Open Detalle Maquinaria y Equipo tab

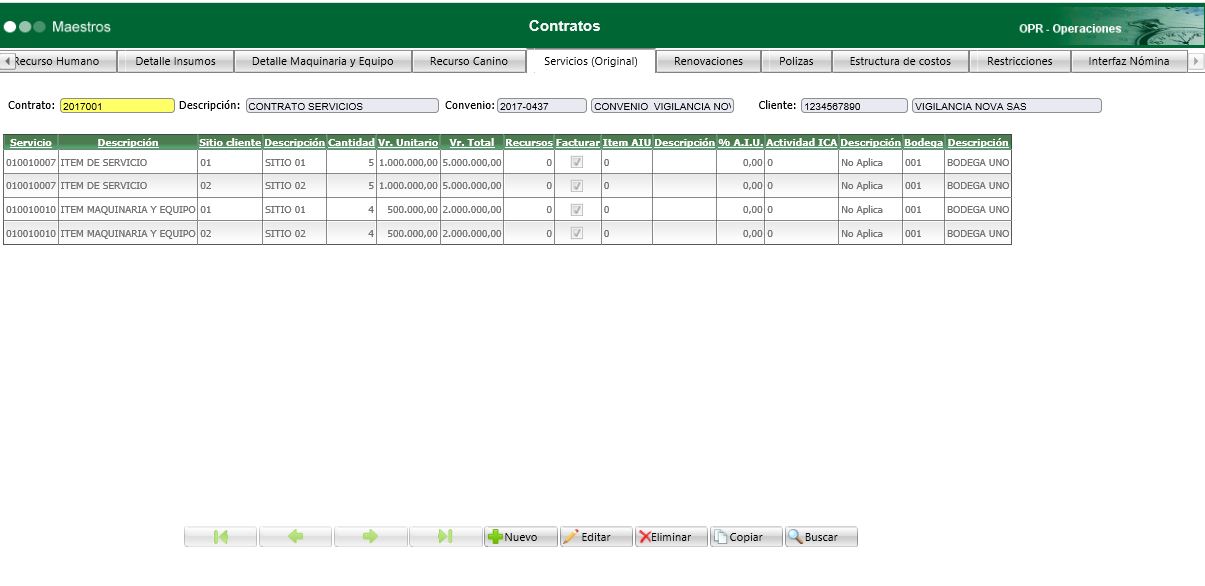[x=323, y=61]
